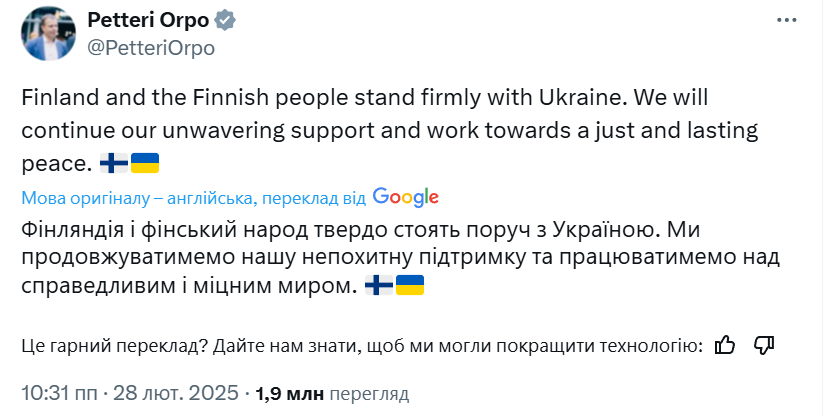Click the thumbs down translation feedback icon
The height and width of the screenshot is (416, 827).
764,345
